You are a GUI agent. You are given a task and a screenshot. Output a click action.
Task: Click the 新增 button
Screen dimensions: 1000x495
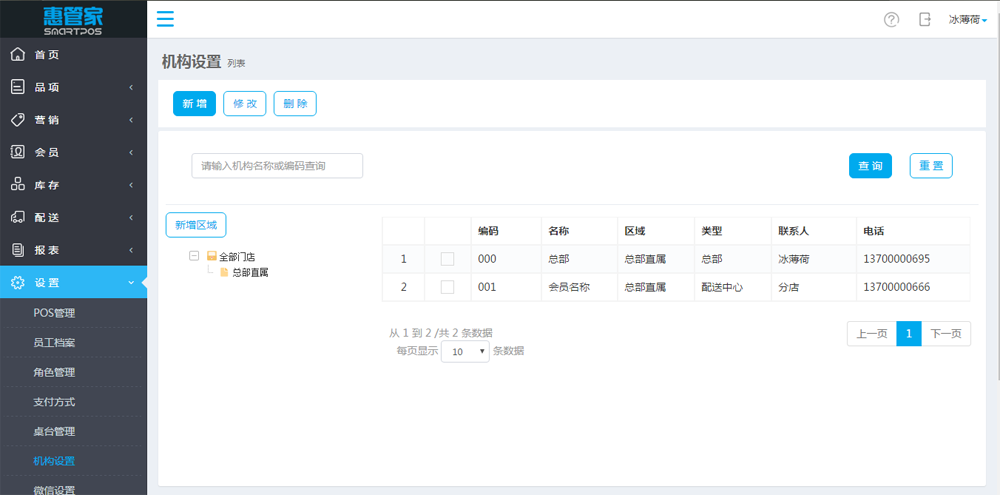tap(195, 104)
